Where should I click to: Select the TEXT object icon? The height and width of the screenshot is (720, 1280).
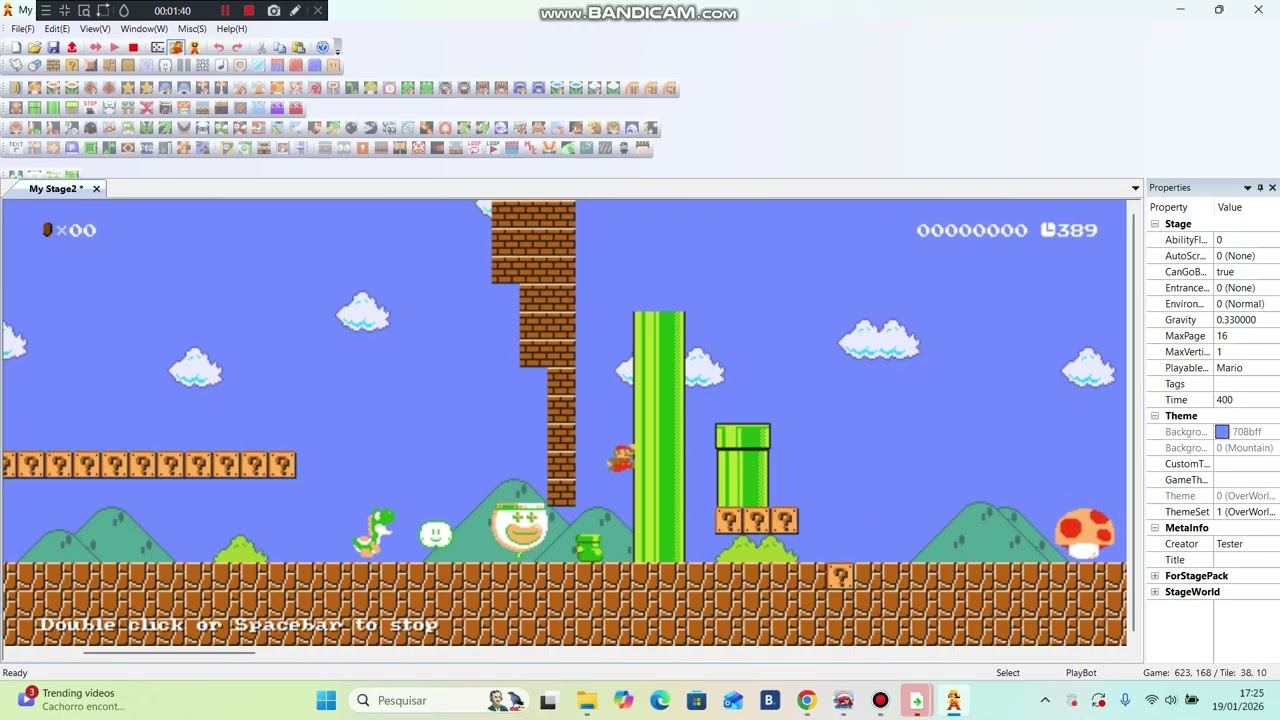click(x=16, y=147)
